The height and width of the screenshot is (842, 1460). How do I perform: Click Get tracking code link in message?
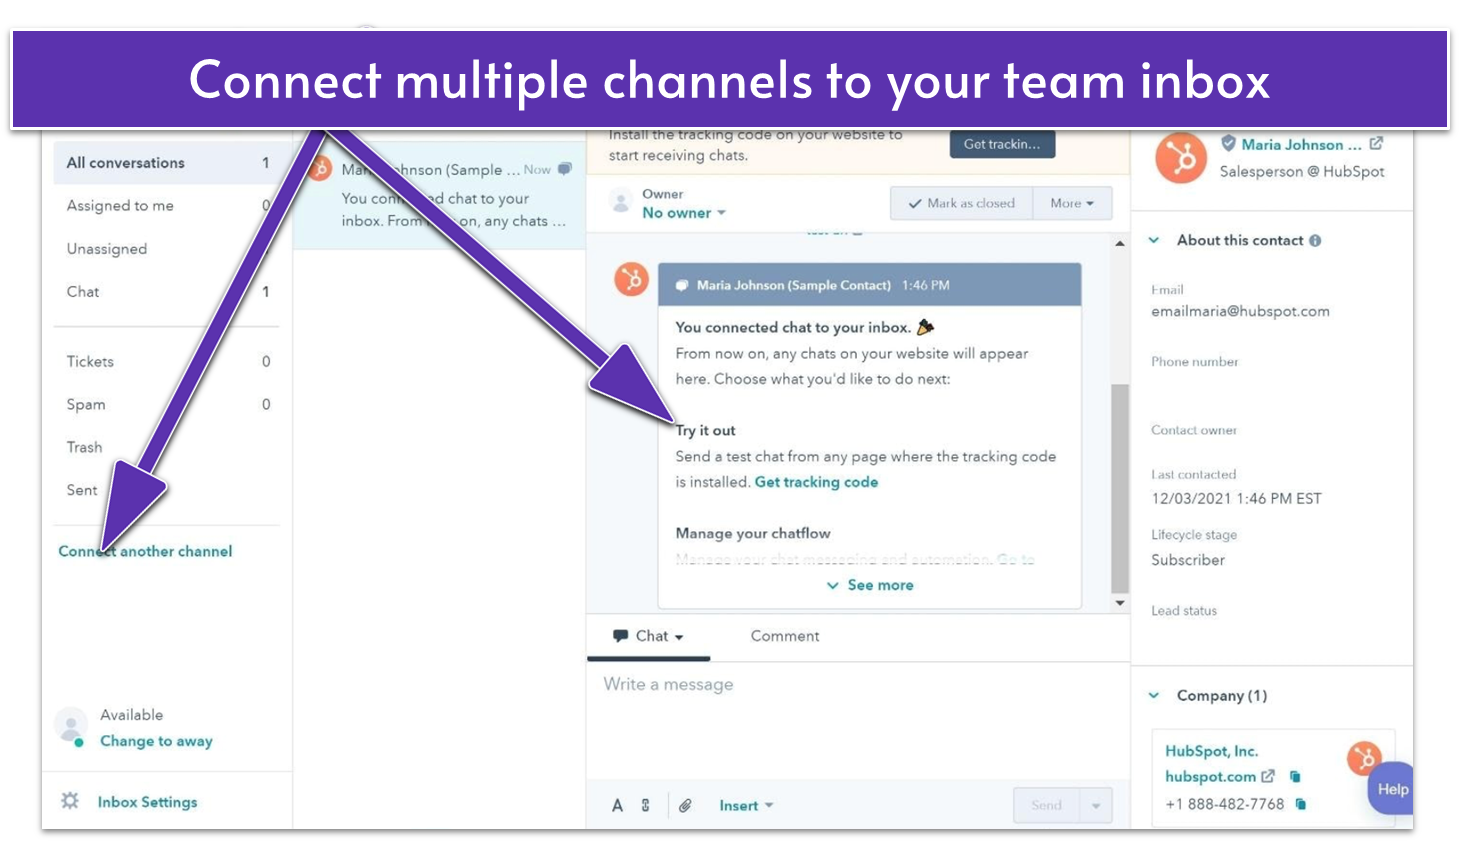coord(816,482)
